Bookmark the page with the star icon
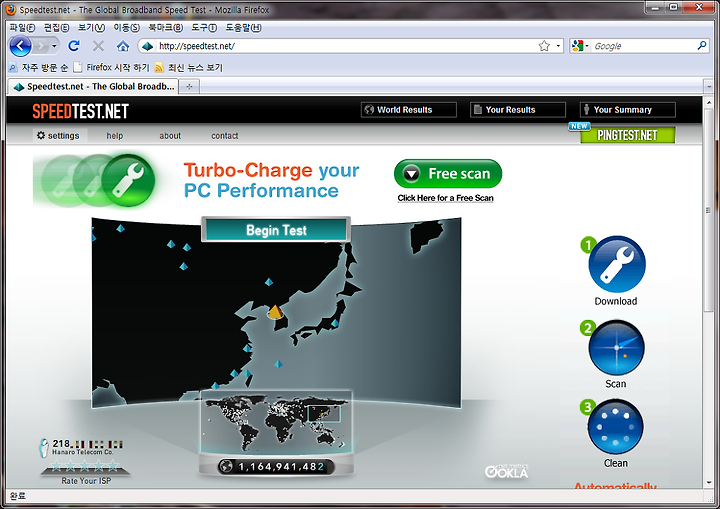 (544, 46)
